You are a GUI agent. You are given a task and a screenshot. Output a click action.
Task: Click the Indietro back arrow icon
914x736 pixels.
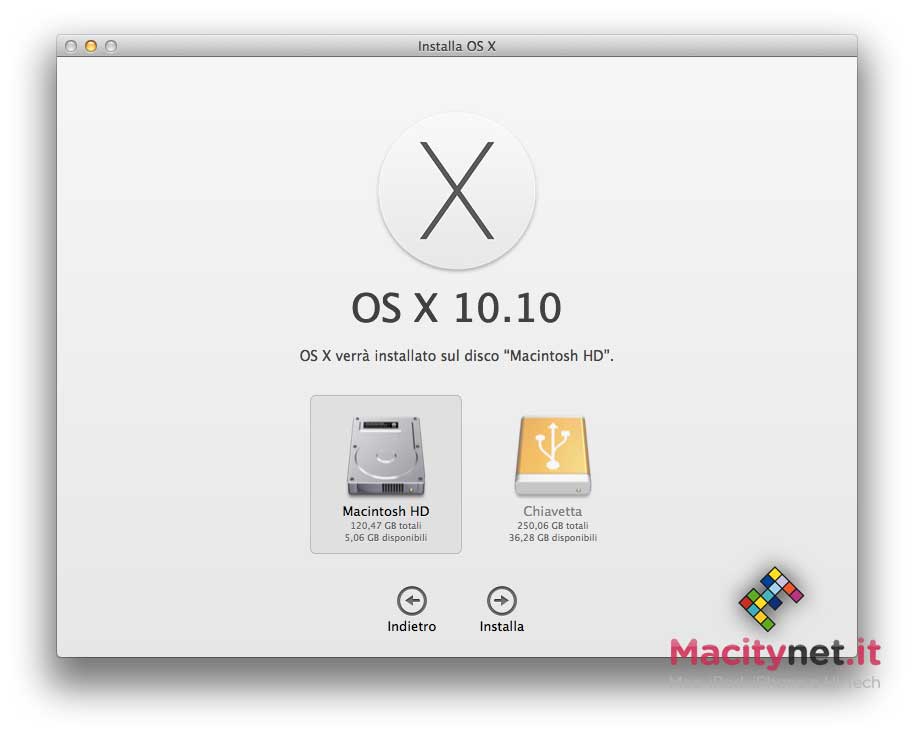(x=412, y=600)
